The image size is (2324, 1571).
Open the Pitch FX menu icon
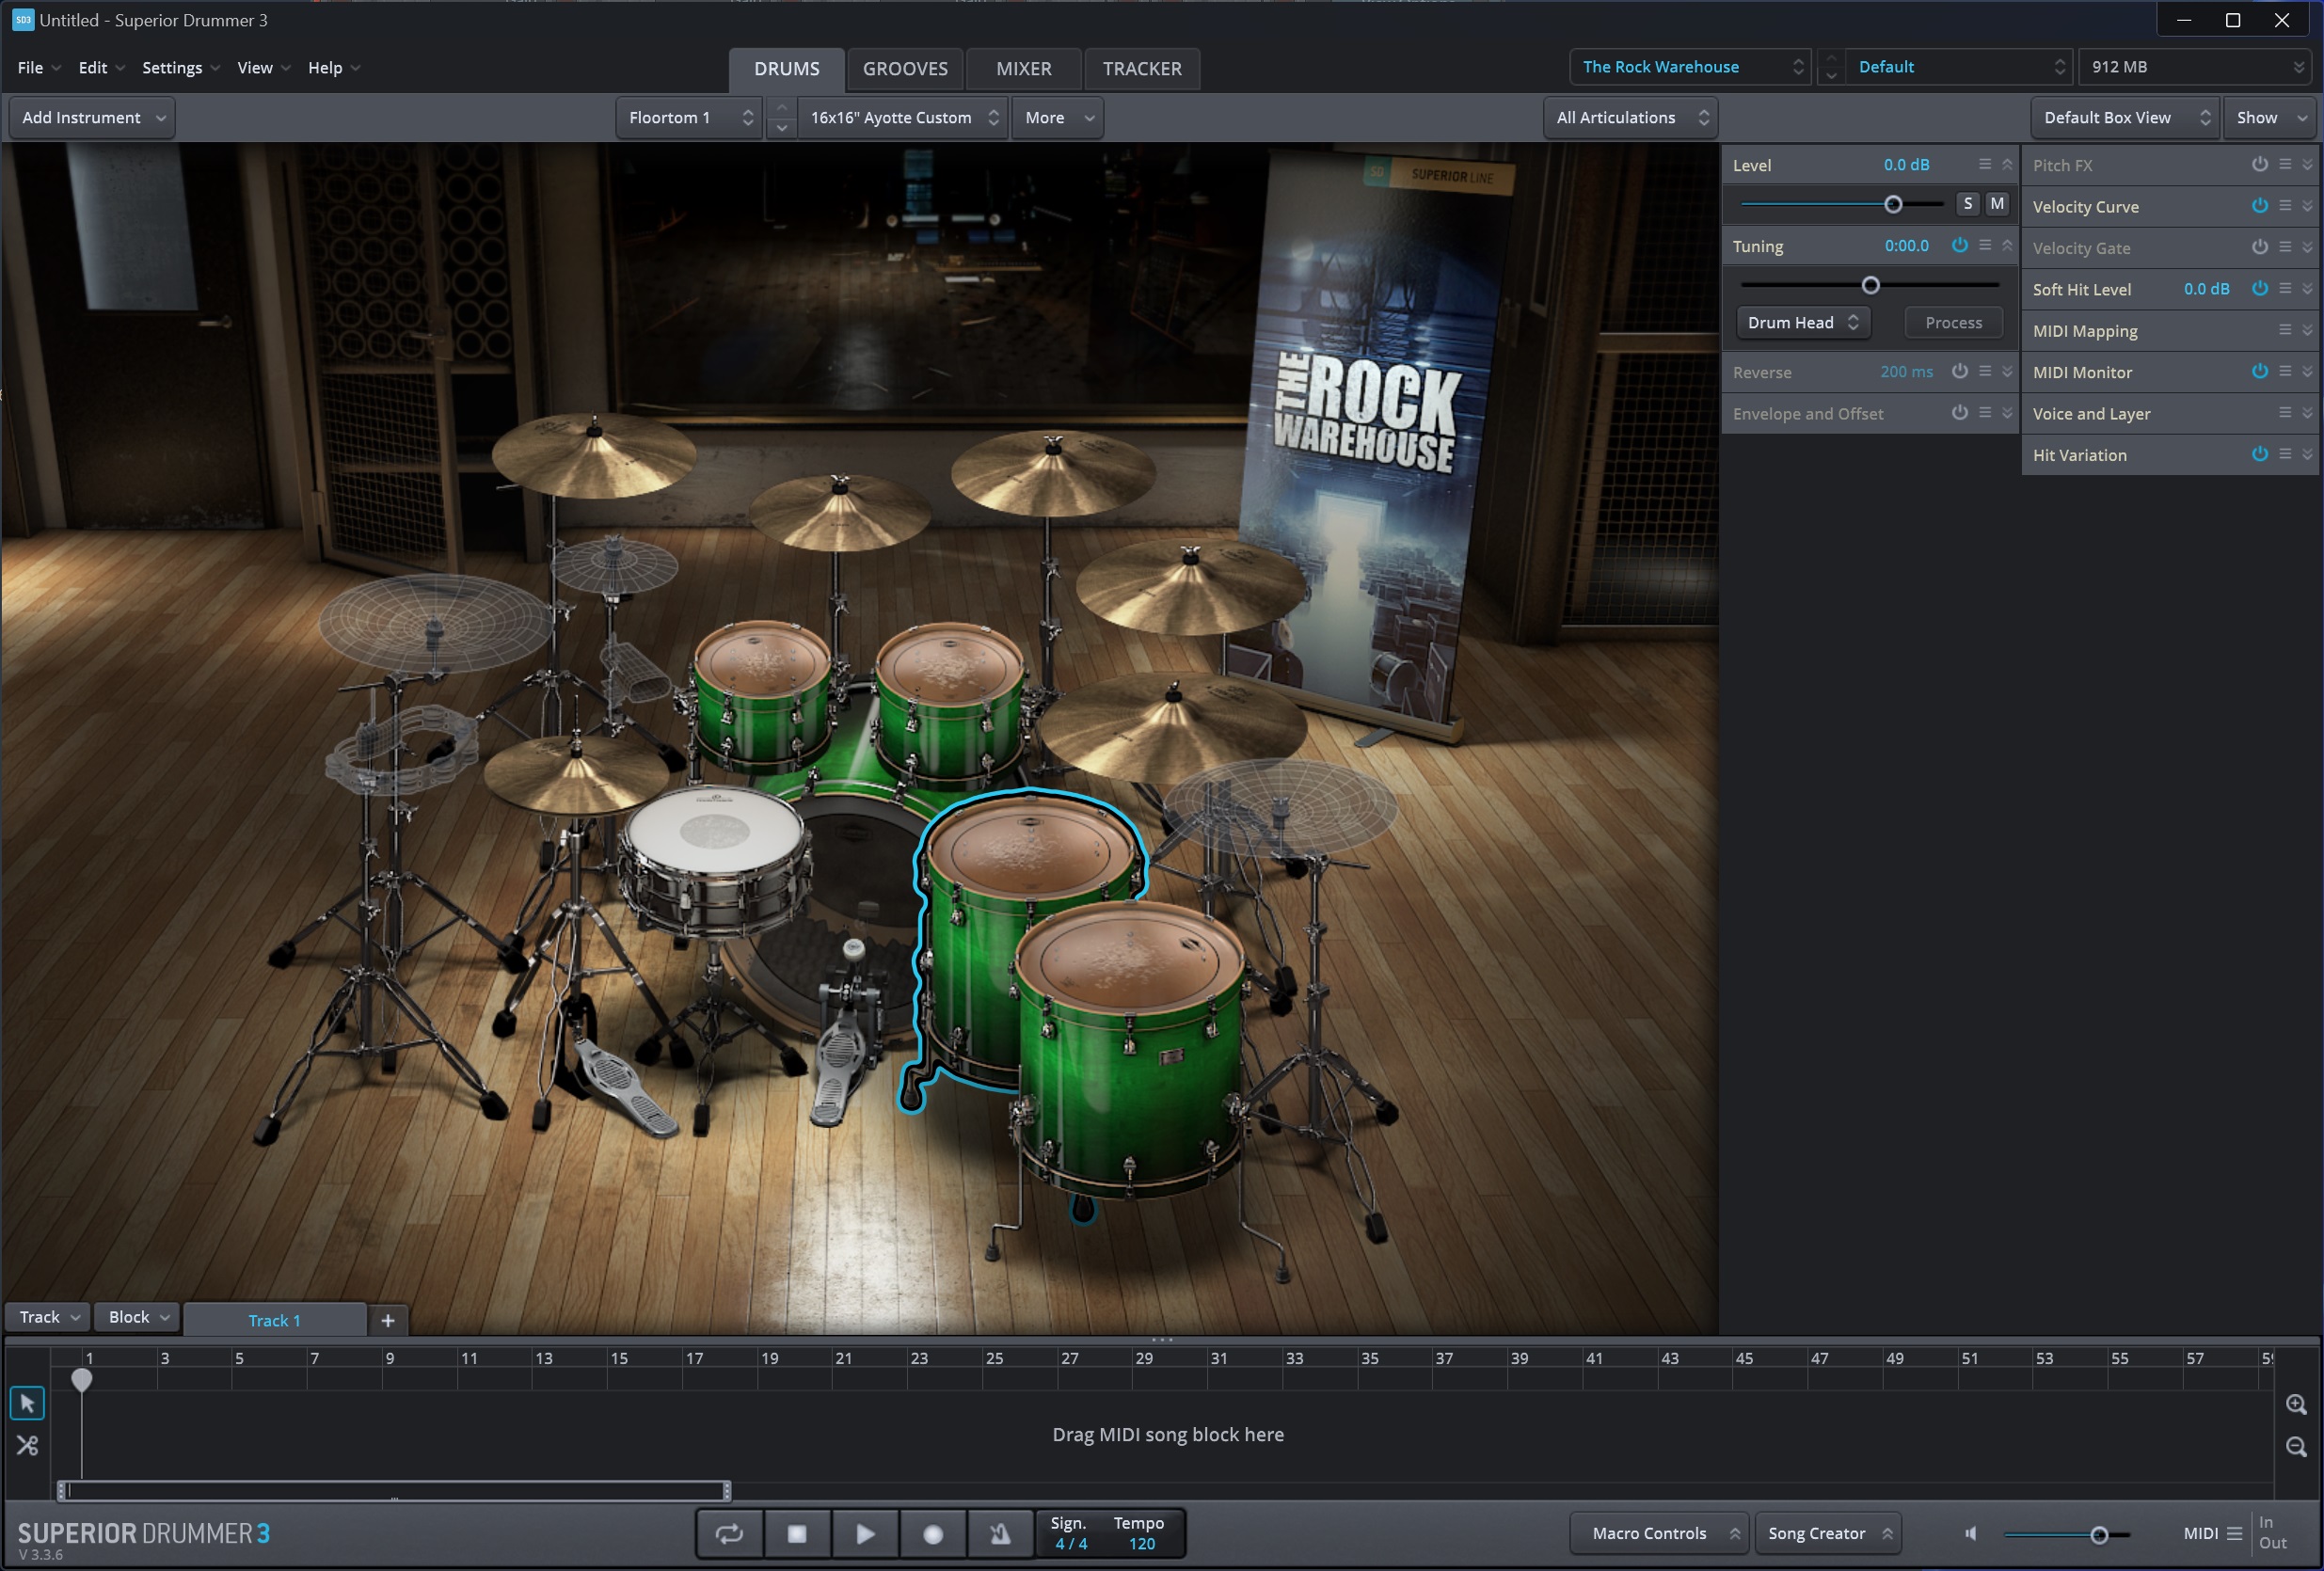2285,164
